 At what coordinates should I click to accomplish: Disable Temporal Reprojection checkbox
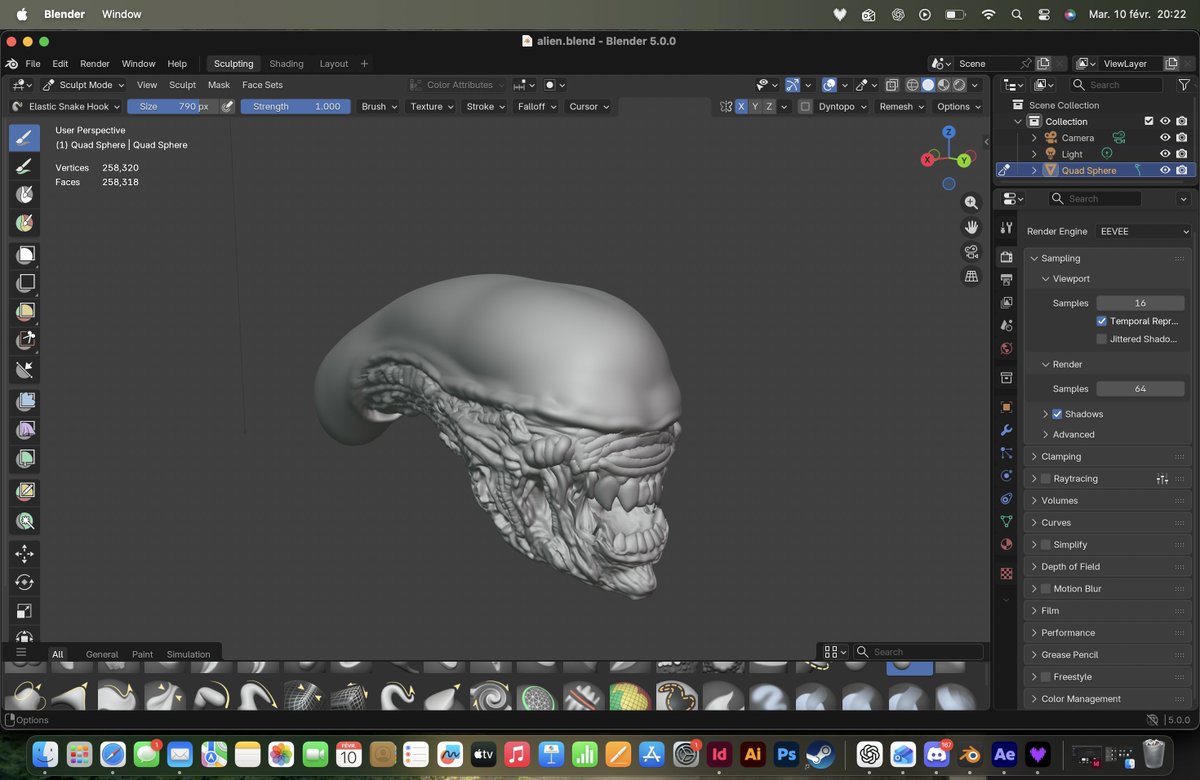(x=1101, y=321)
